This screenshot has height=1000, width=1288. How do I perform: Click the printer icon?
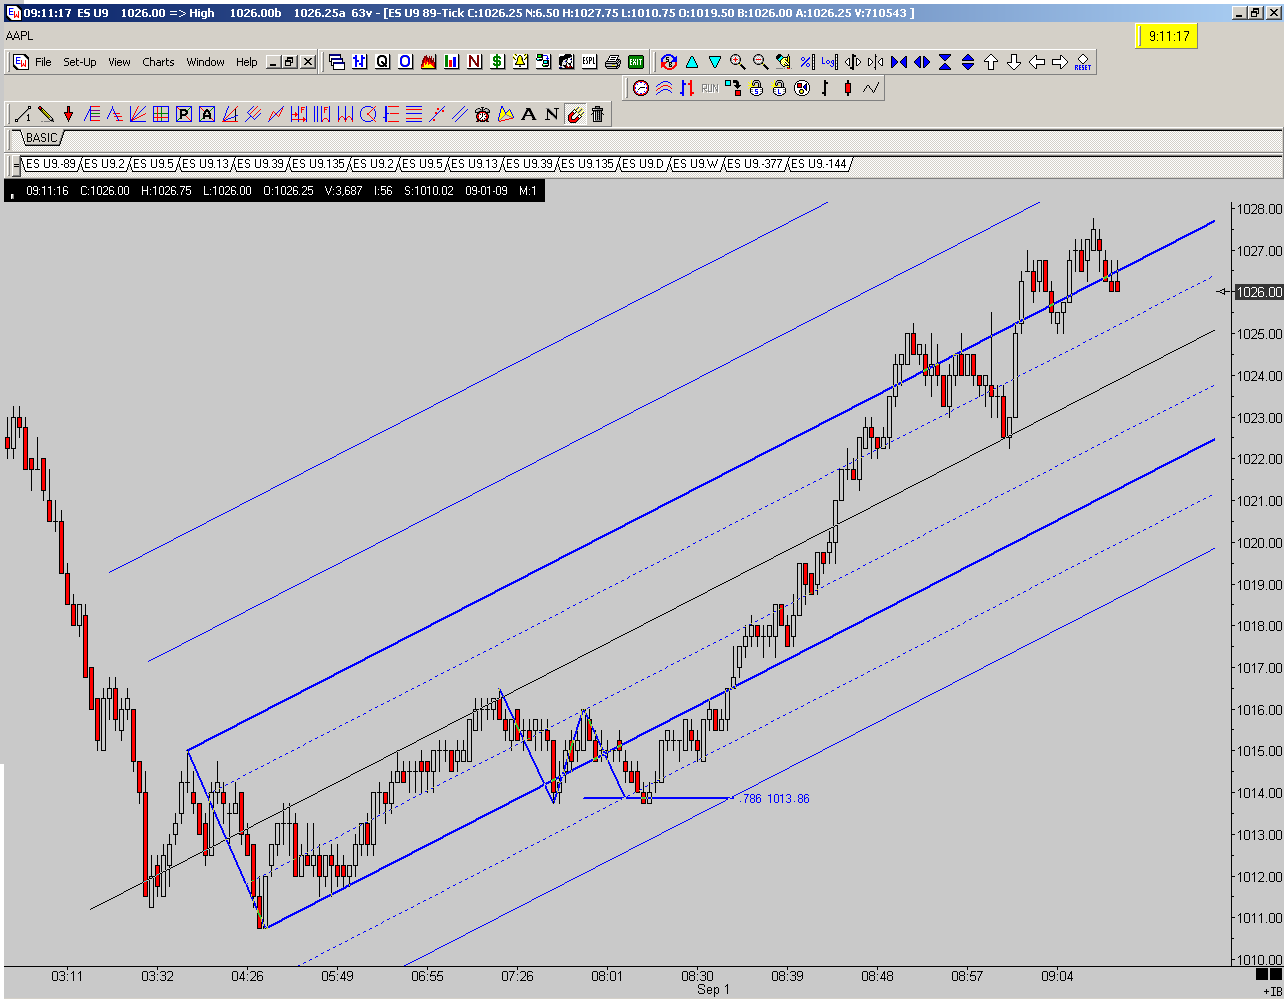pos(612,62)
